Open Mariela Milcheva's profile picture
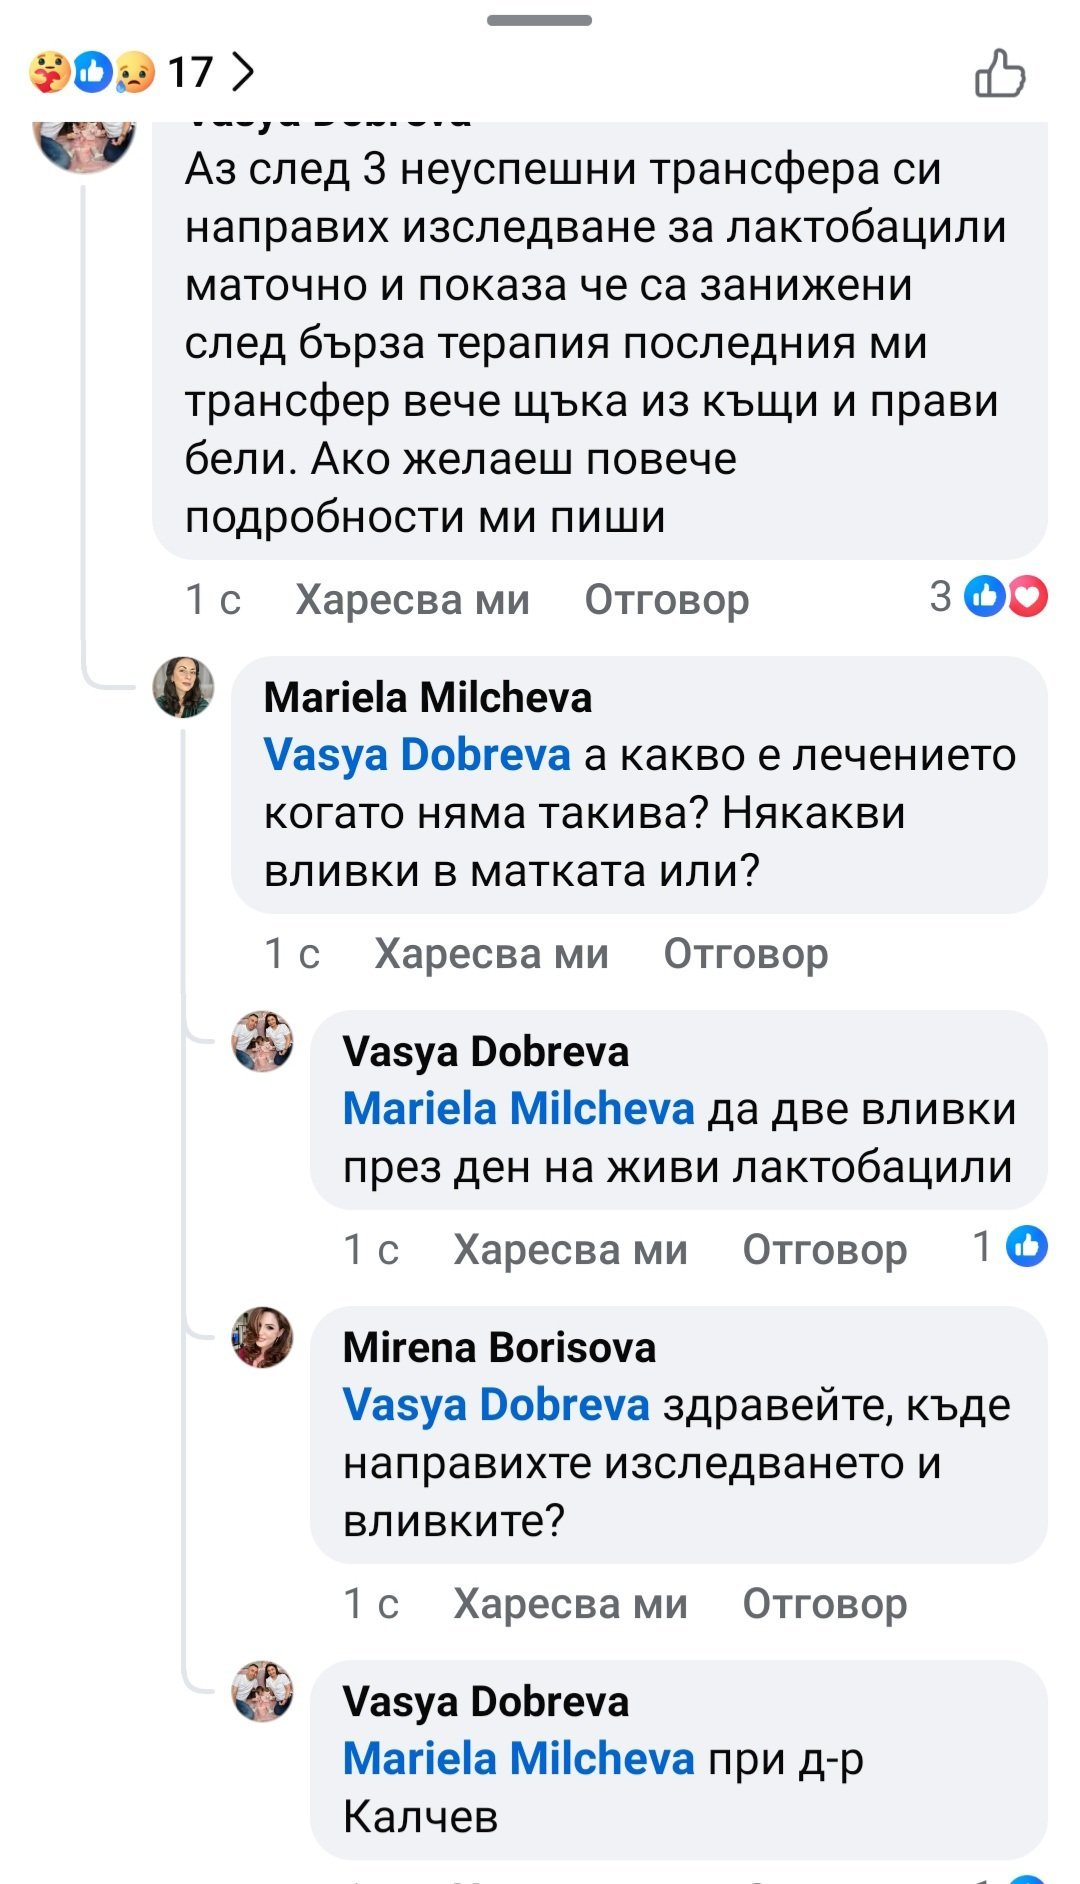This screenshot has height=1884, width=1080. (x=183, y=687)
